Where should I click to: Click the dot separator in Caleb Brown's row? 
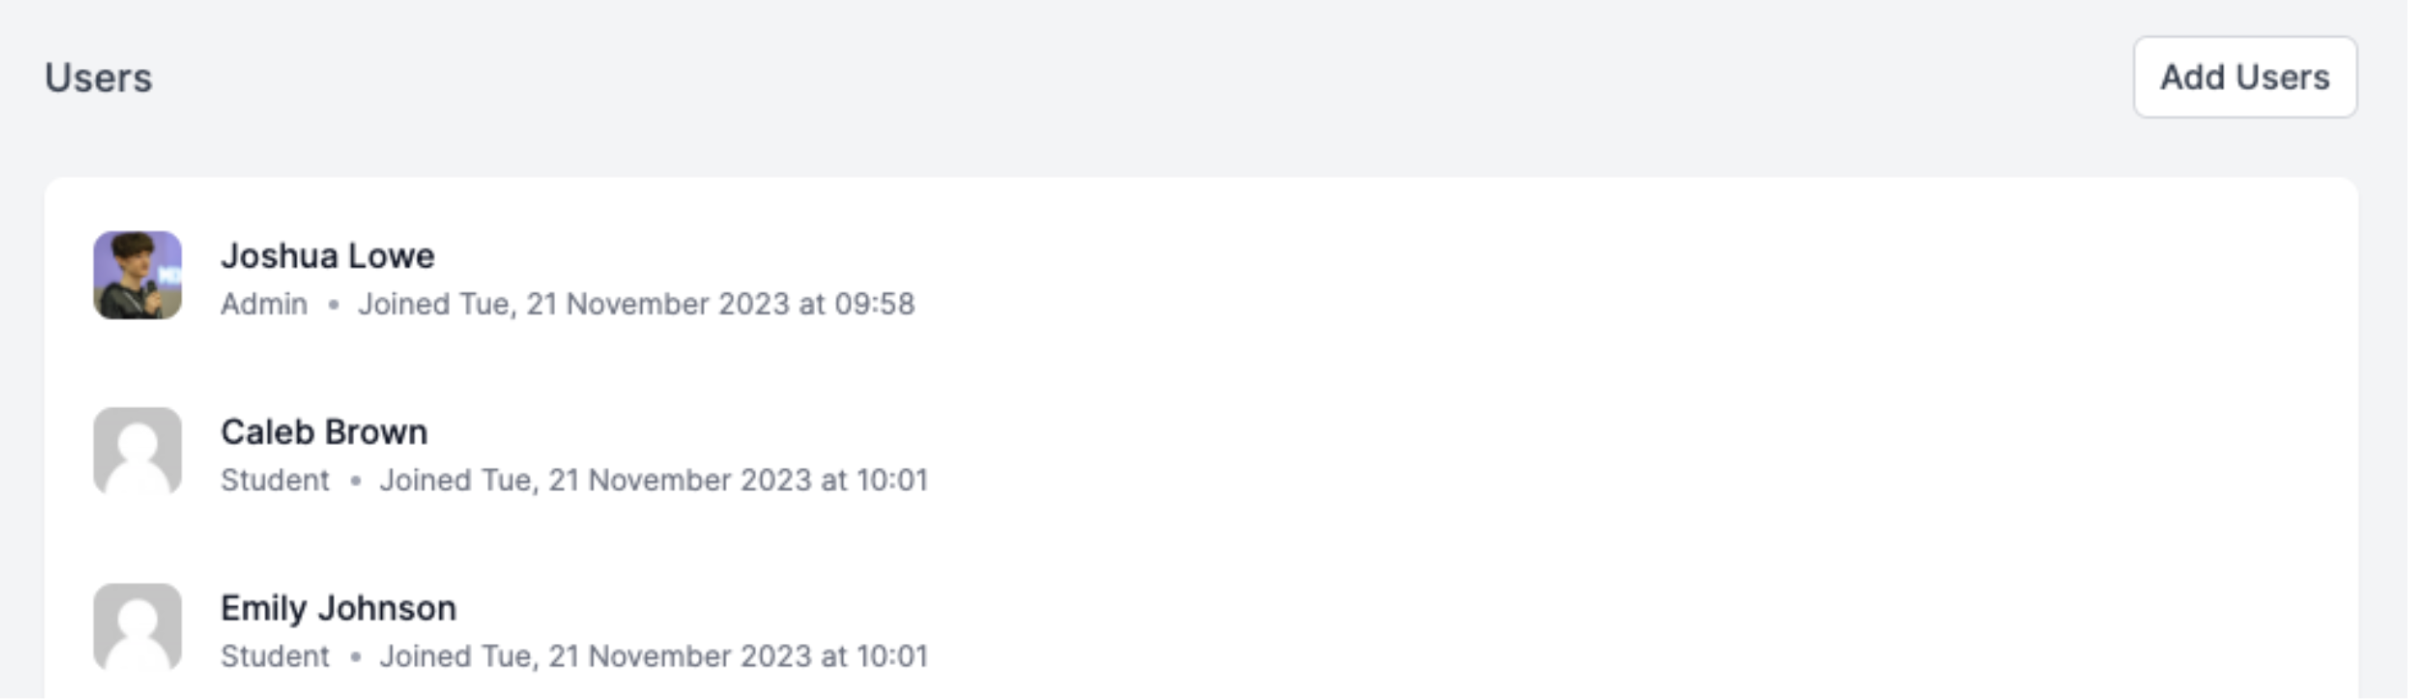[355, 480]
